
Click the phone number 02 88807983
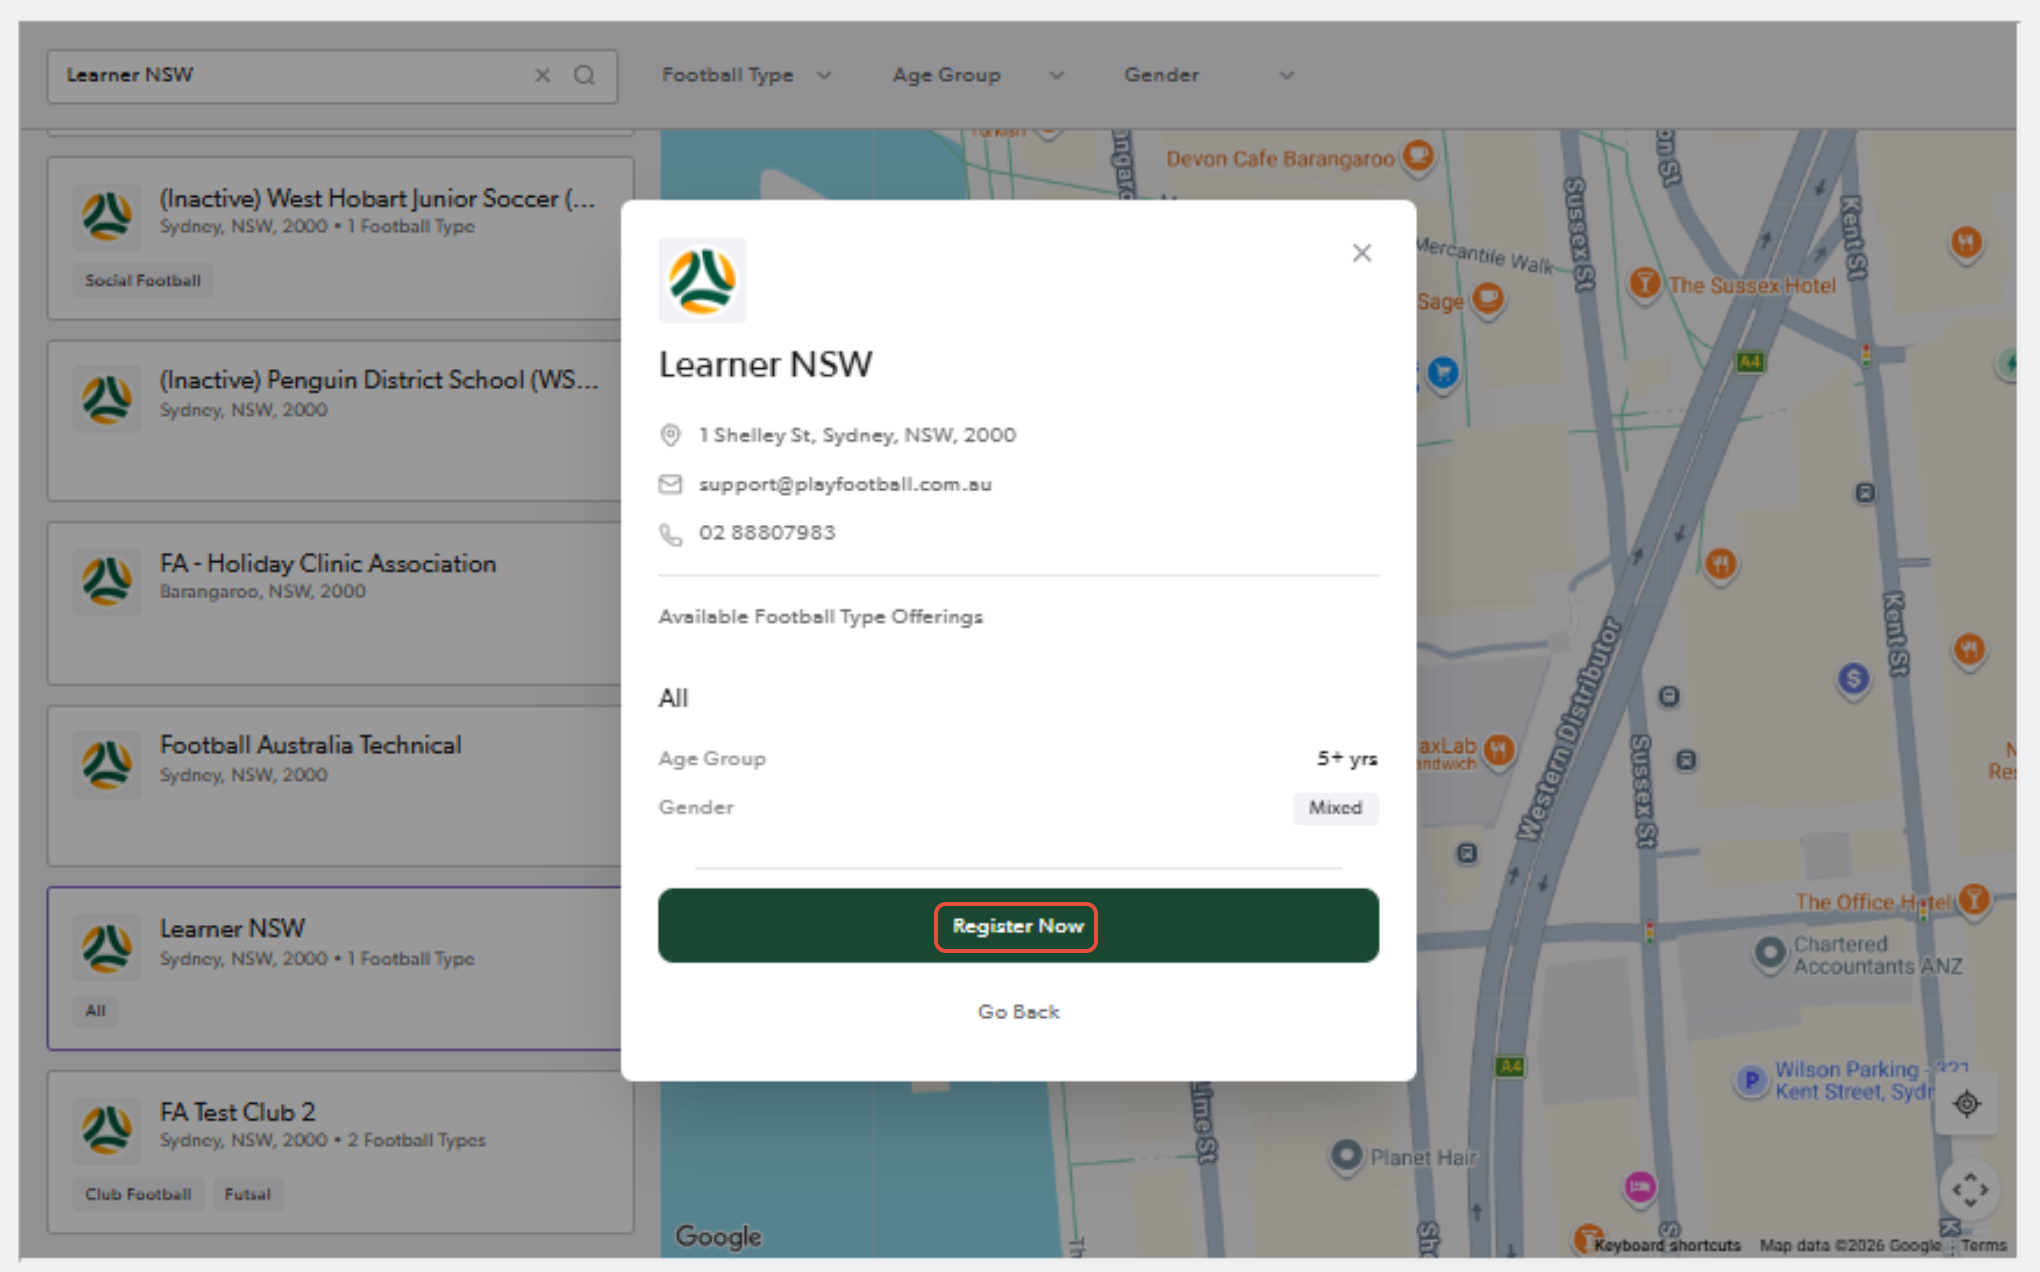[x=767, y=532]
